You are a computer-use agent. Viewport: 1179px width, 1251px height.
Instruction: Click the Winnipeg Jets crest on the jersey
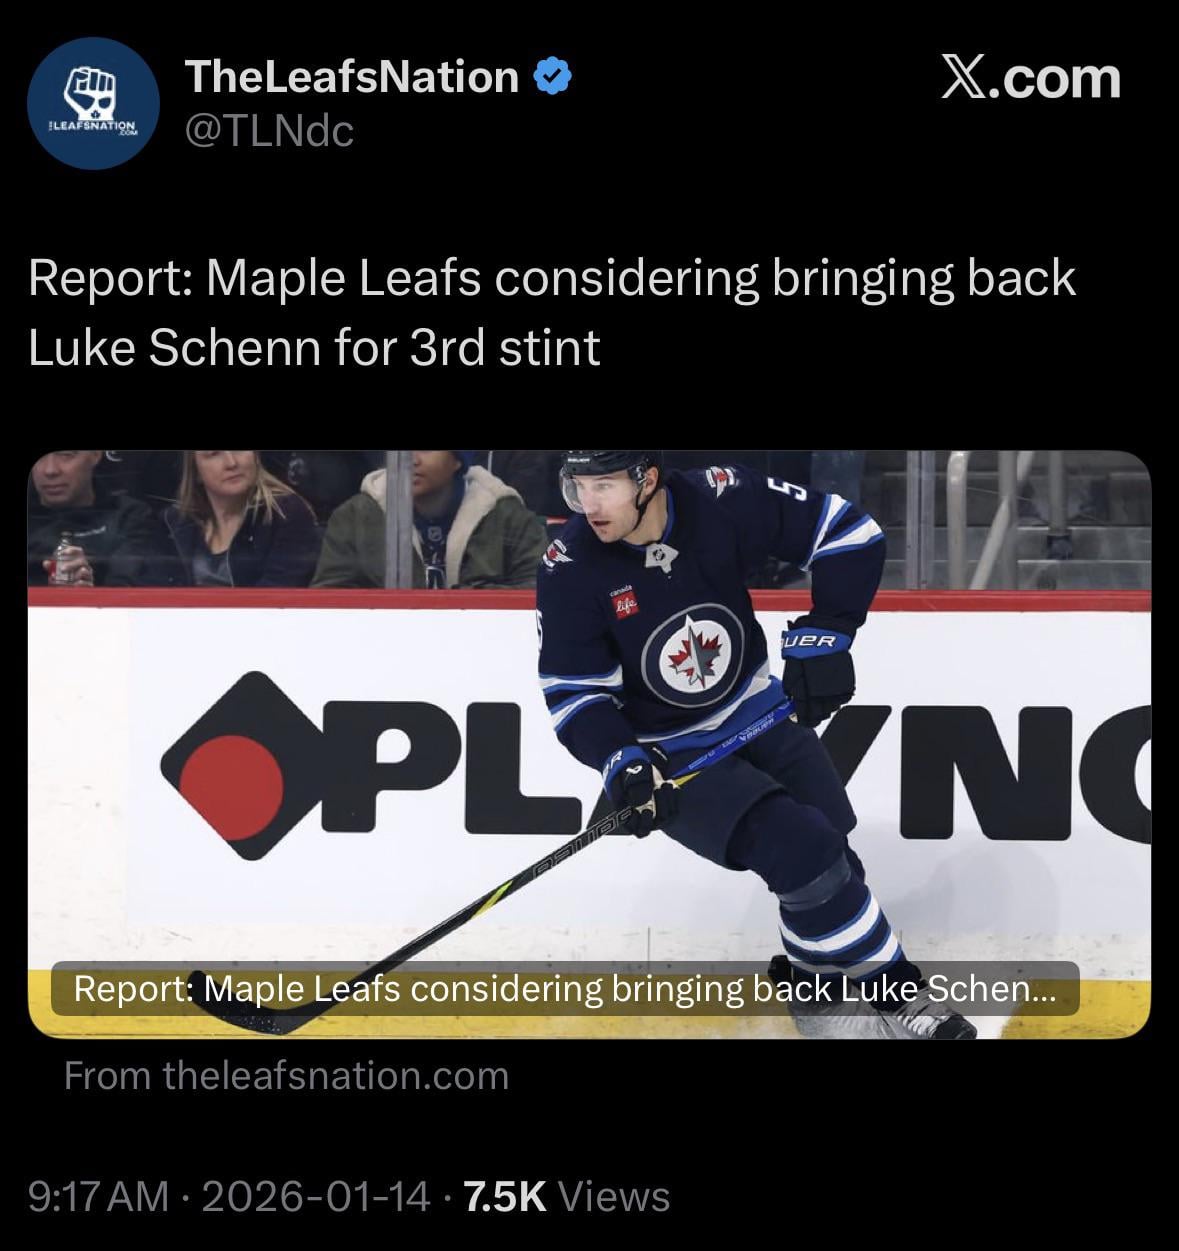(x=693, y=655)
